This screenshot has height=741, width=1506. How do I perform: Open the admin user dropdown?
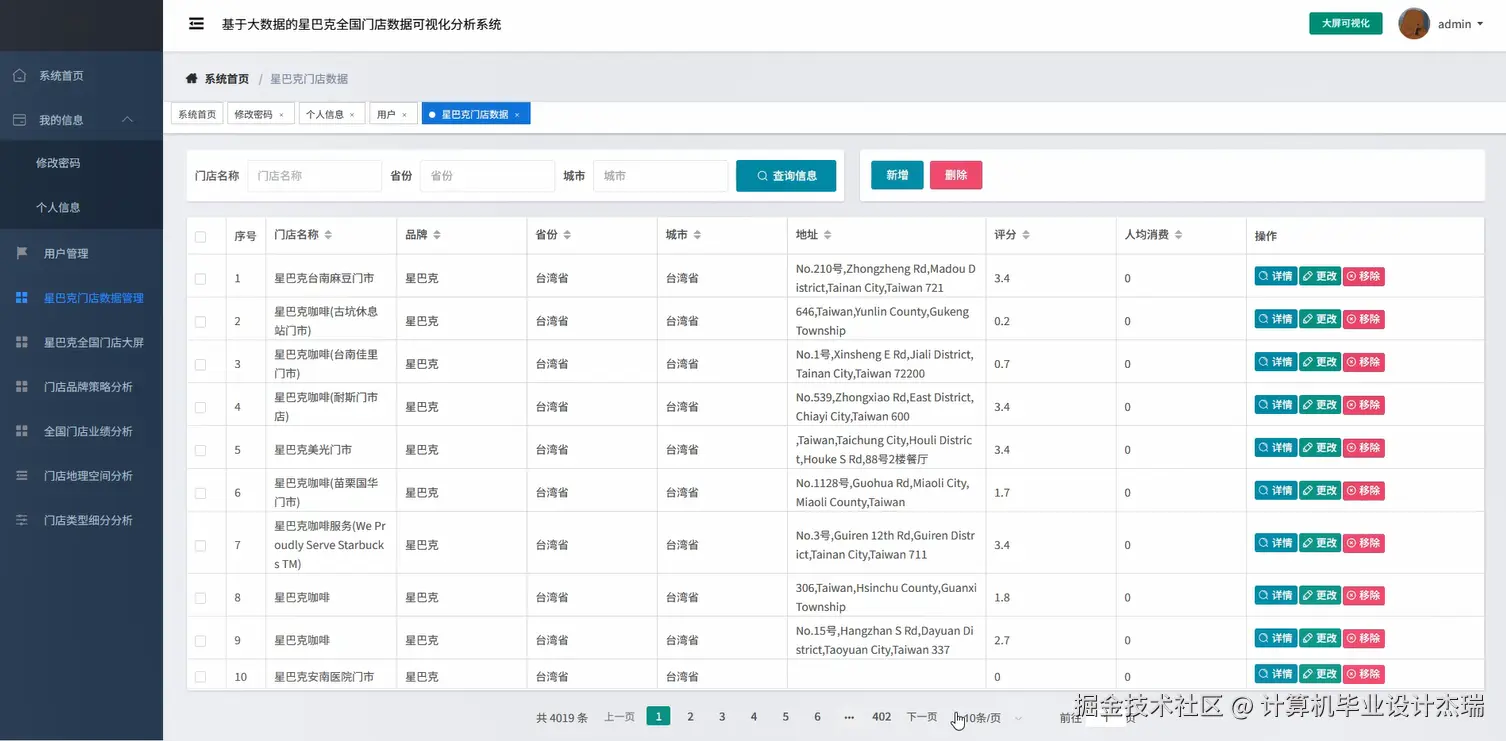point(1460,24)
